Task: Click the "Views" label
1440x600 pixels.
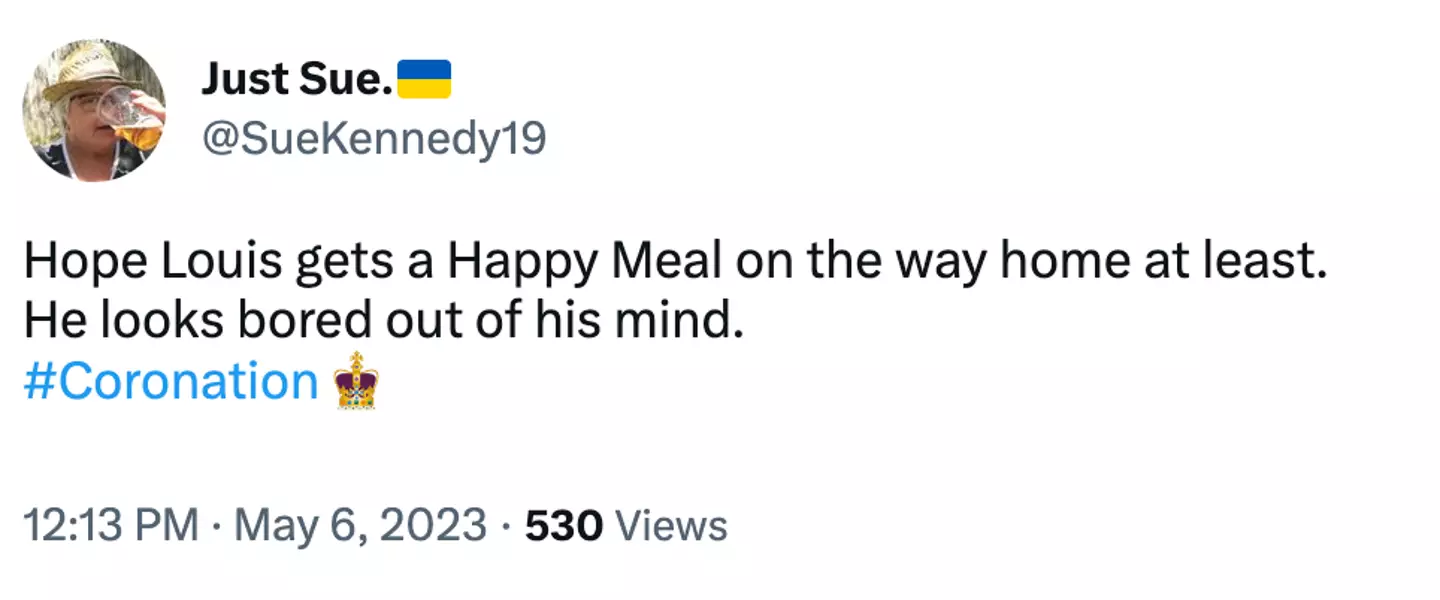Action: click(671, 526)
